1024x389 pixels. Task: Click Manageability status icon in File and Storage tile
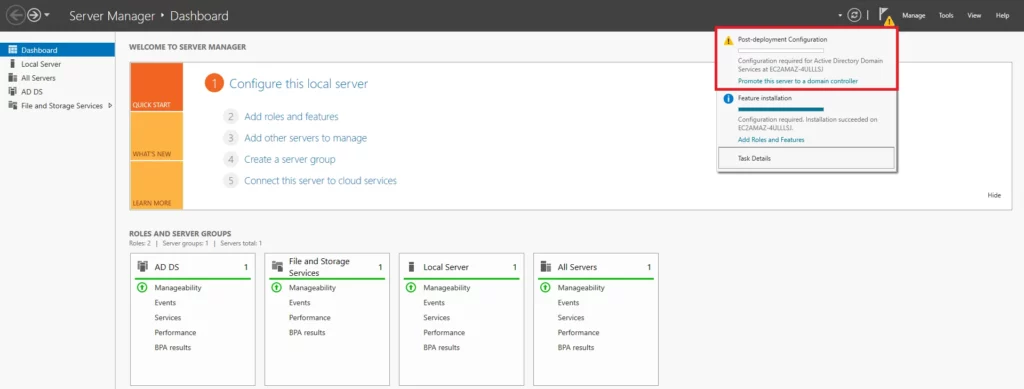click(276, 288)
